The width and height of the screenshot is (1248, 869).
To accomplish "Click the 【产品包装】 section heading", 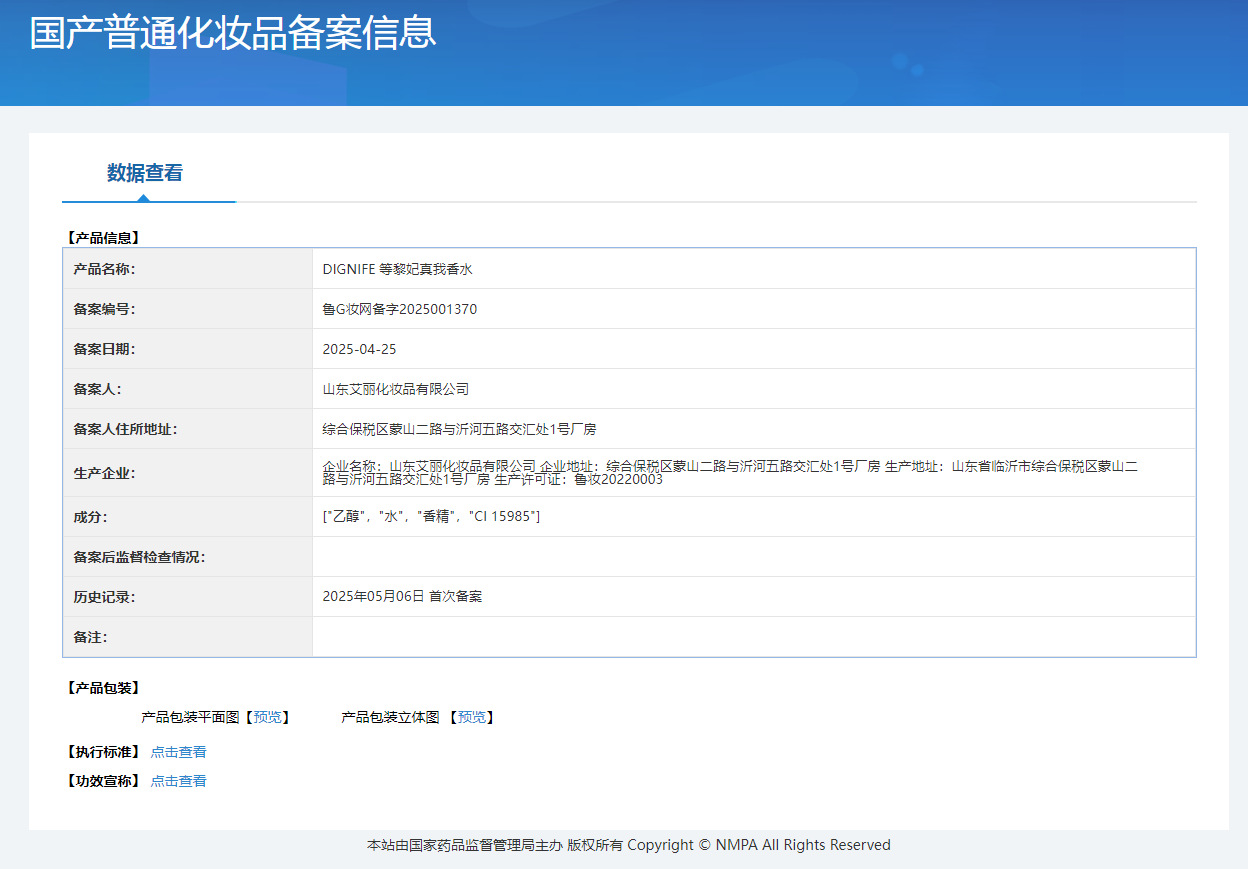I will click(x=103, y=688).
